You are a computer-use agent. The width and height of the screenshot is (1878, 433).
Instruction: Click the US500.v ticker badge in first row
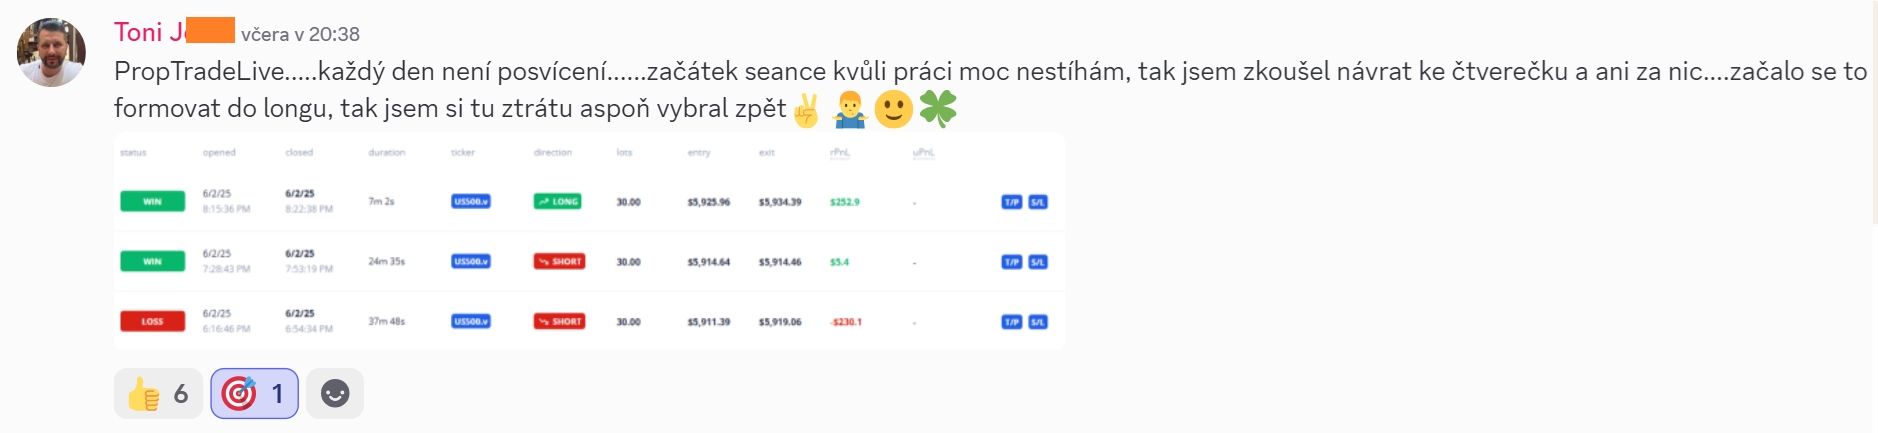click(471, 201)
